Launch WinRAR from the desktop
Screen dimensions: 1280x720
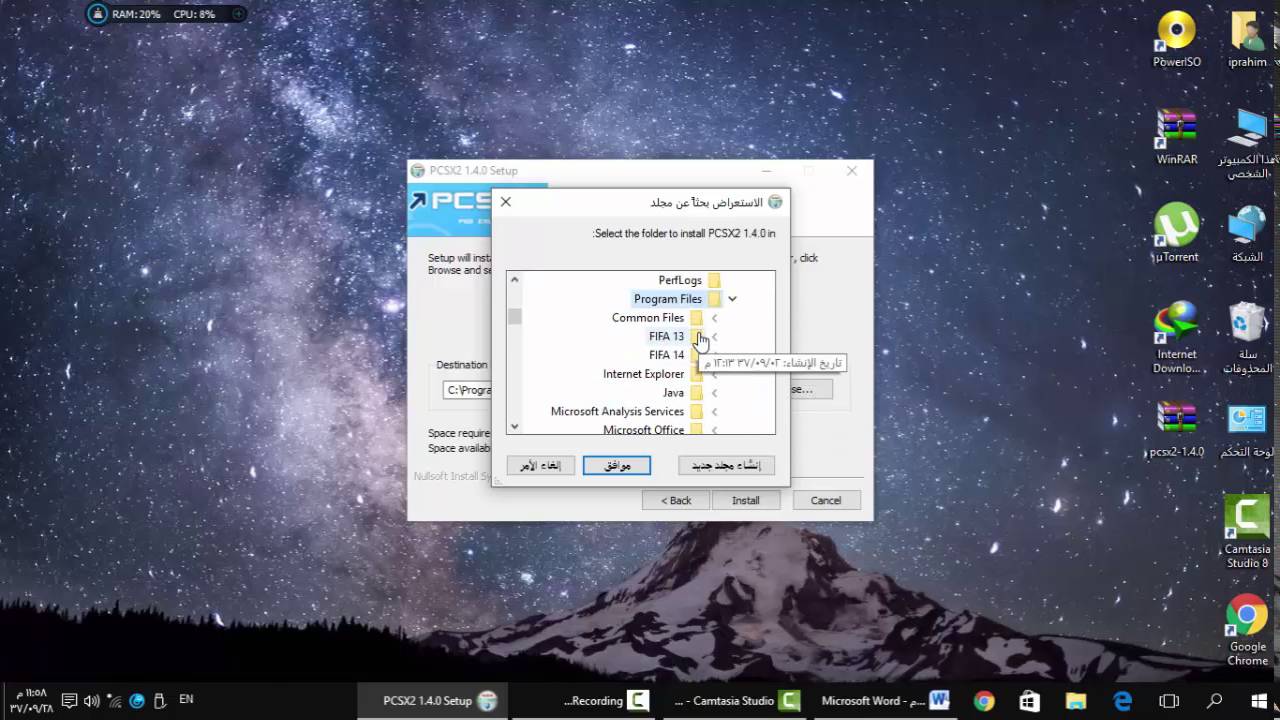coord(1176,137)
